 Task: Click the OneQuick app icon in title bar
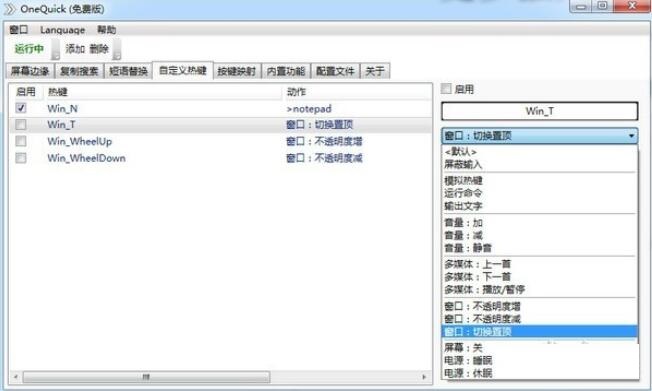9,9
